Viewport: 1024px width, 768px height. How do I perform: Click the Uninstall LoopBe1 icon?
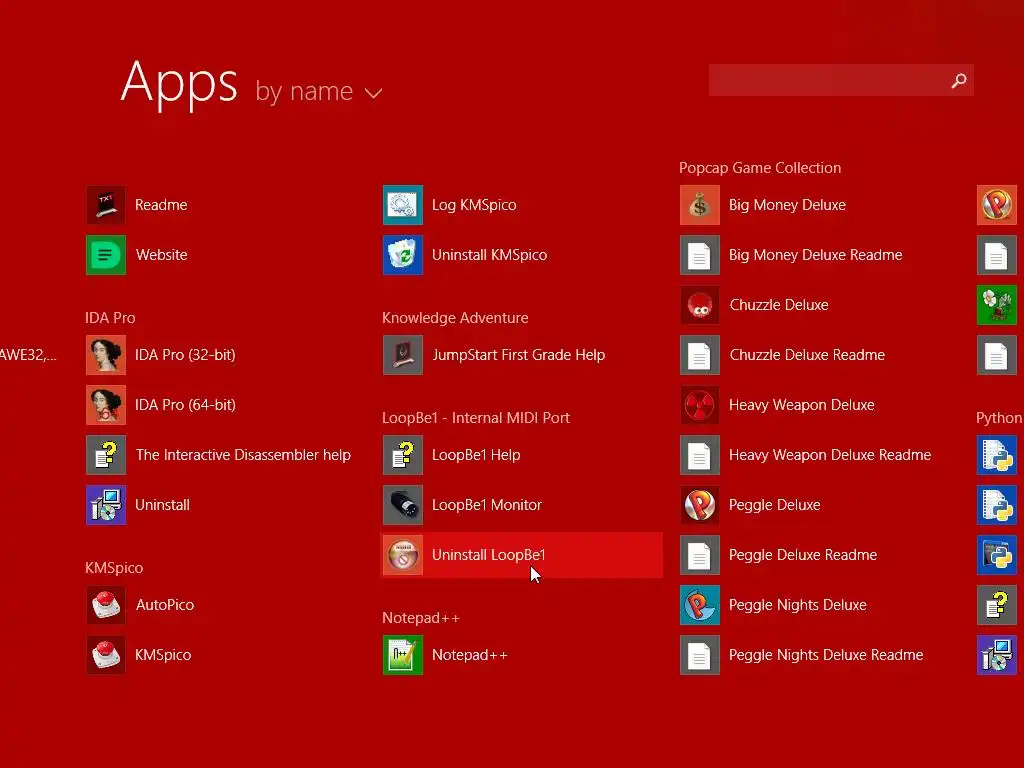(x=403, y=555)
